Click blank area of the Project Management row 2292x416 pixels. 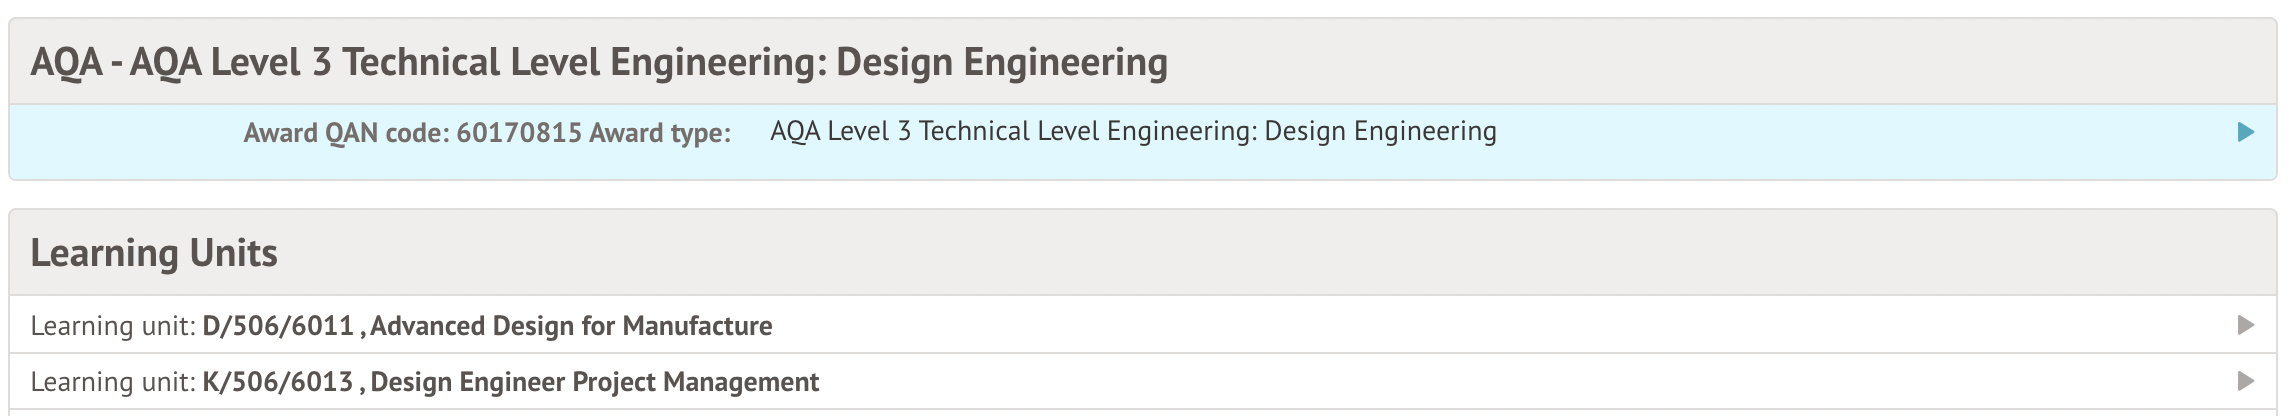(x=1500, y=382)
